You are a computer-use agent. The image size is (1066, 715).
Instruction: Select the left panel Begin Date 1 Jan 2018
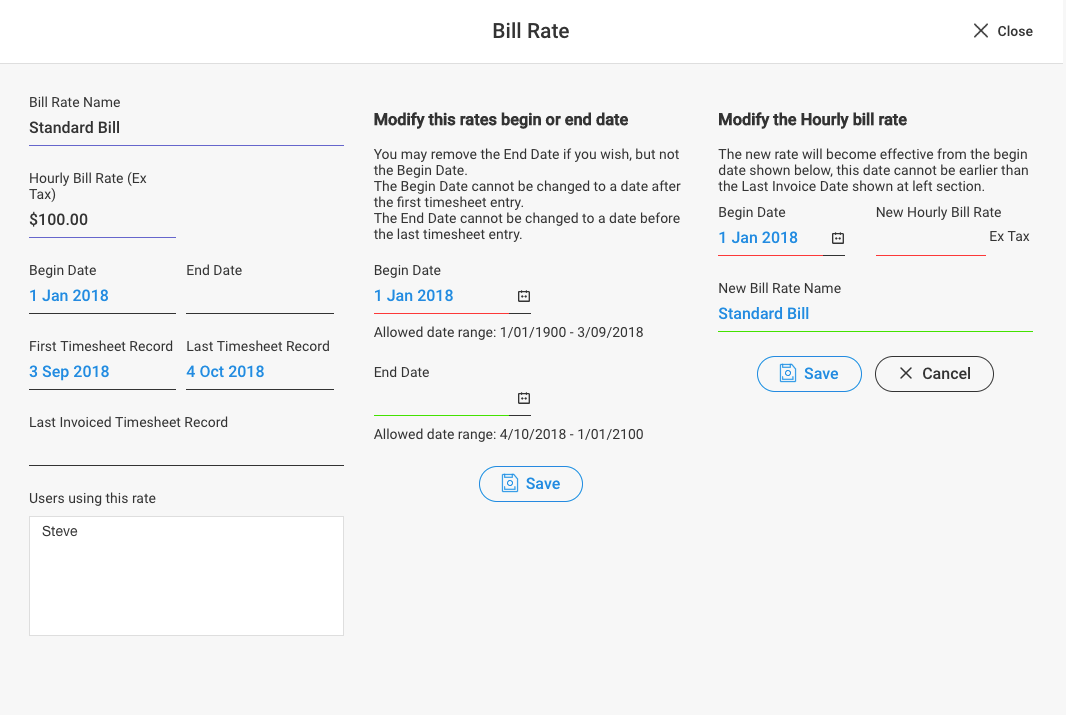coord(103,296)
